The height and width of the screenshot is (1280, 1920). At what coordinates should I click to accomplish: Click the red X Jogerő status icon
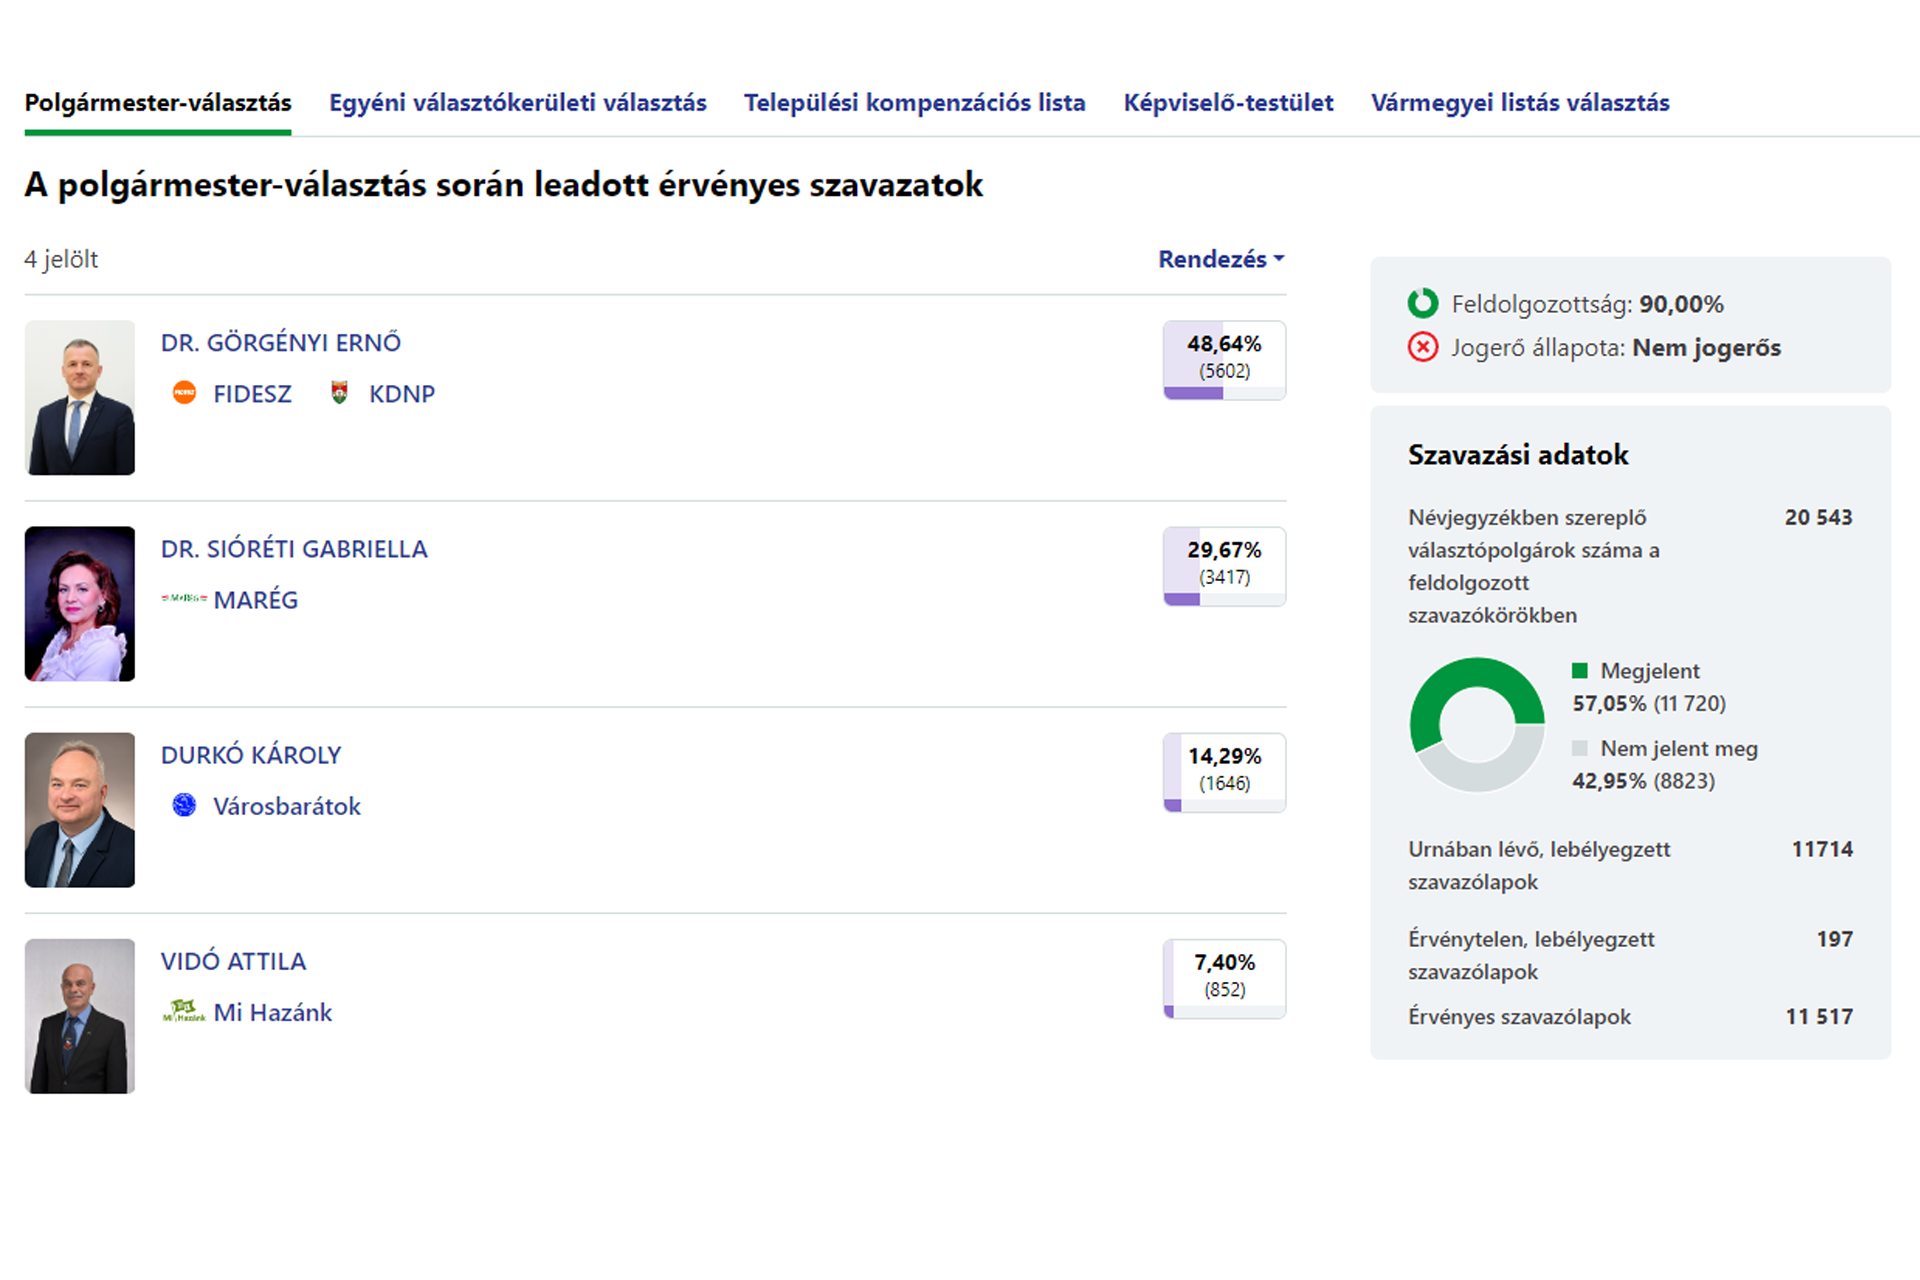tap(1422, 347)
